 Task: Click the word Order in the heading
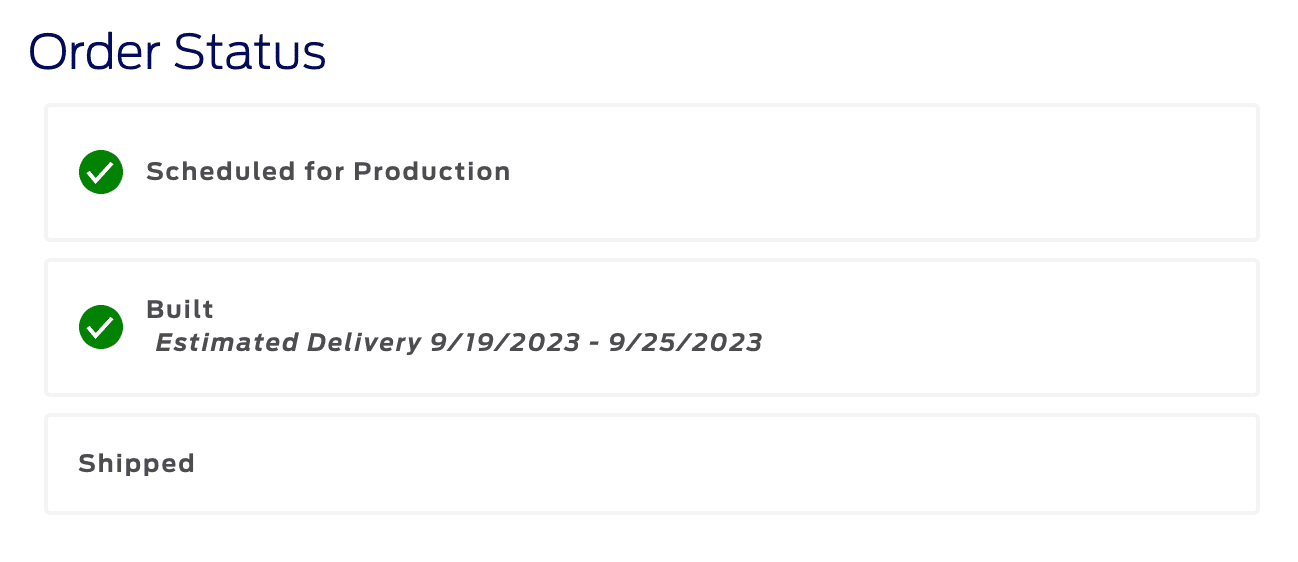coord(96,52)
